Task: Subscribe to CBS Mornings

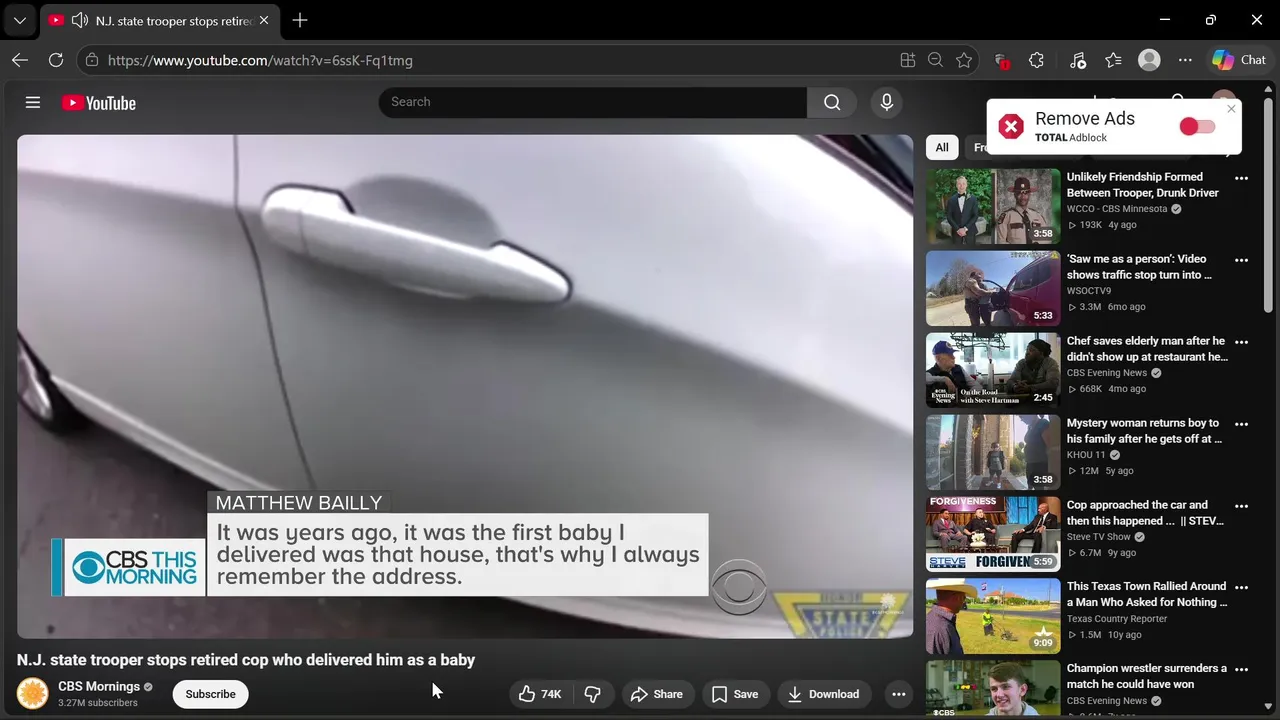Action: pos(210,694)
